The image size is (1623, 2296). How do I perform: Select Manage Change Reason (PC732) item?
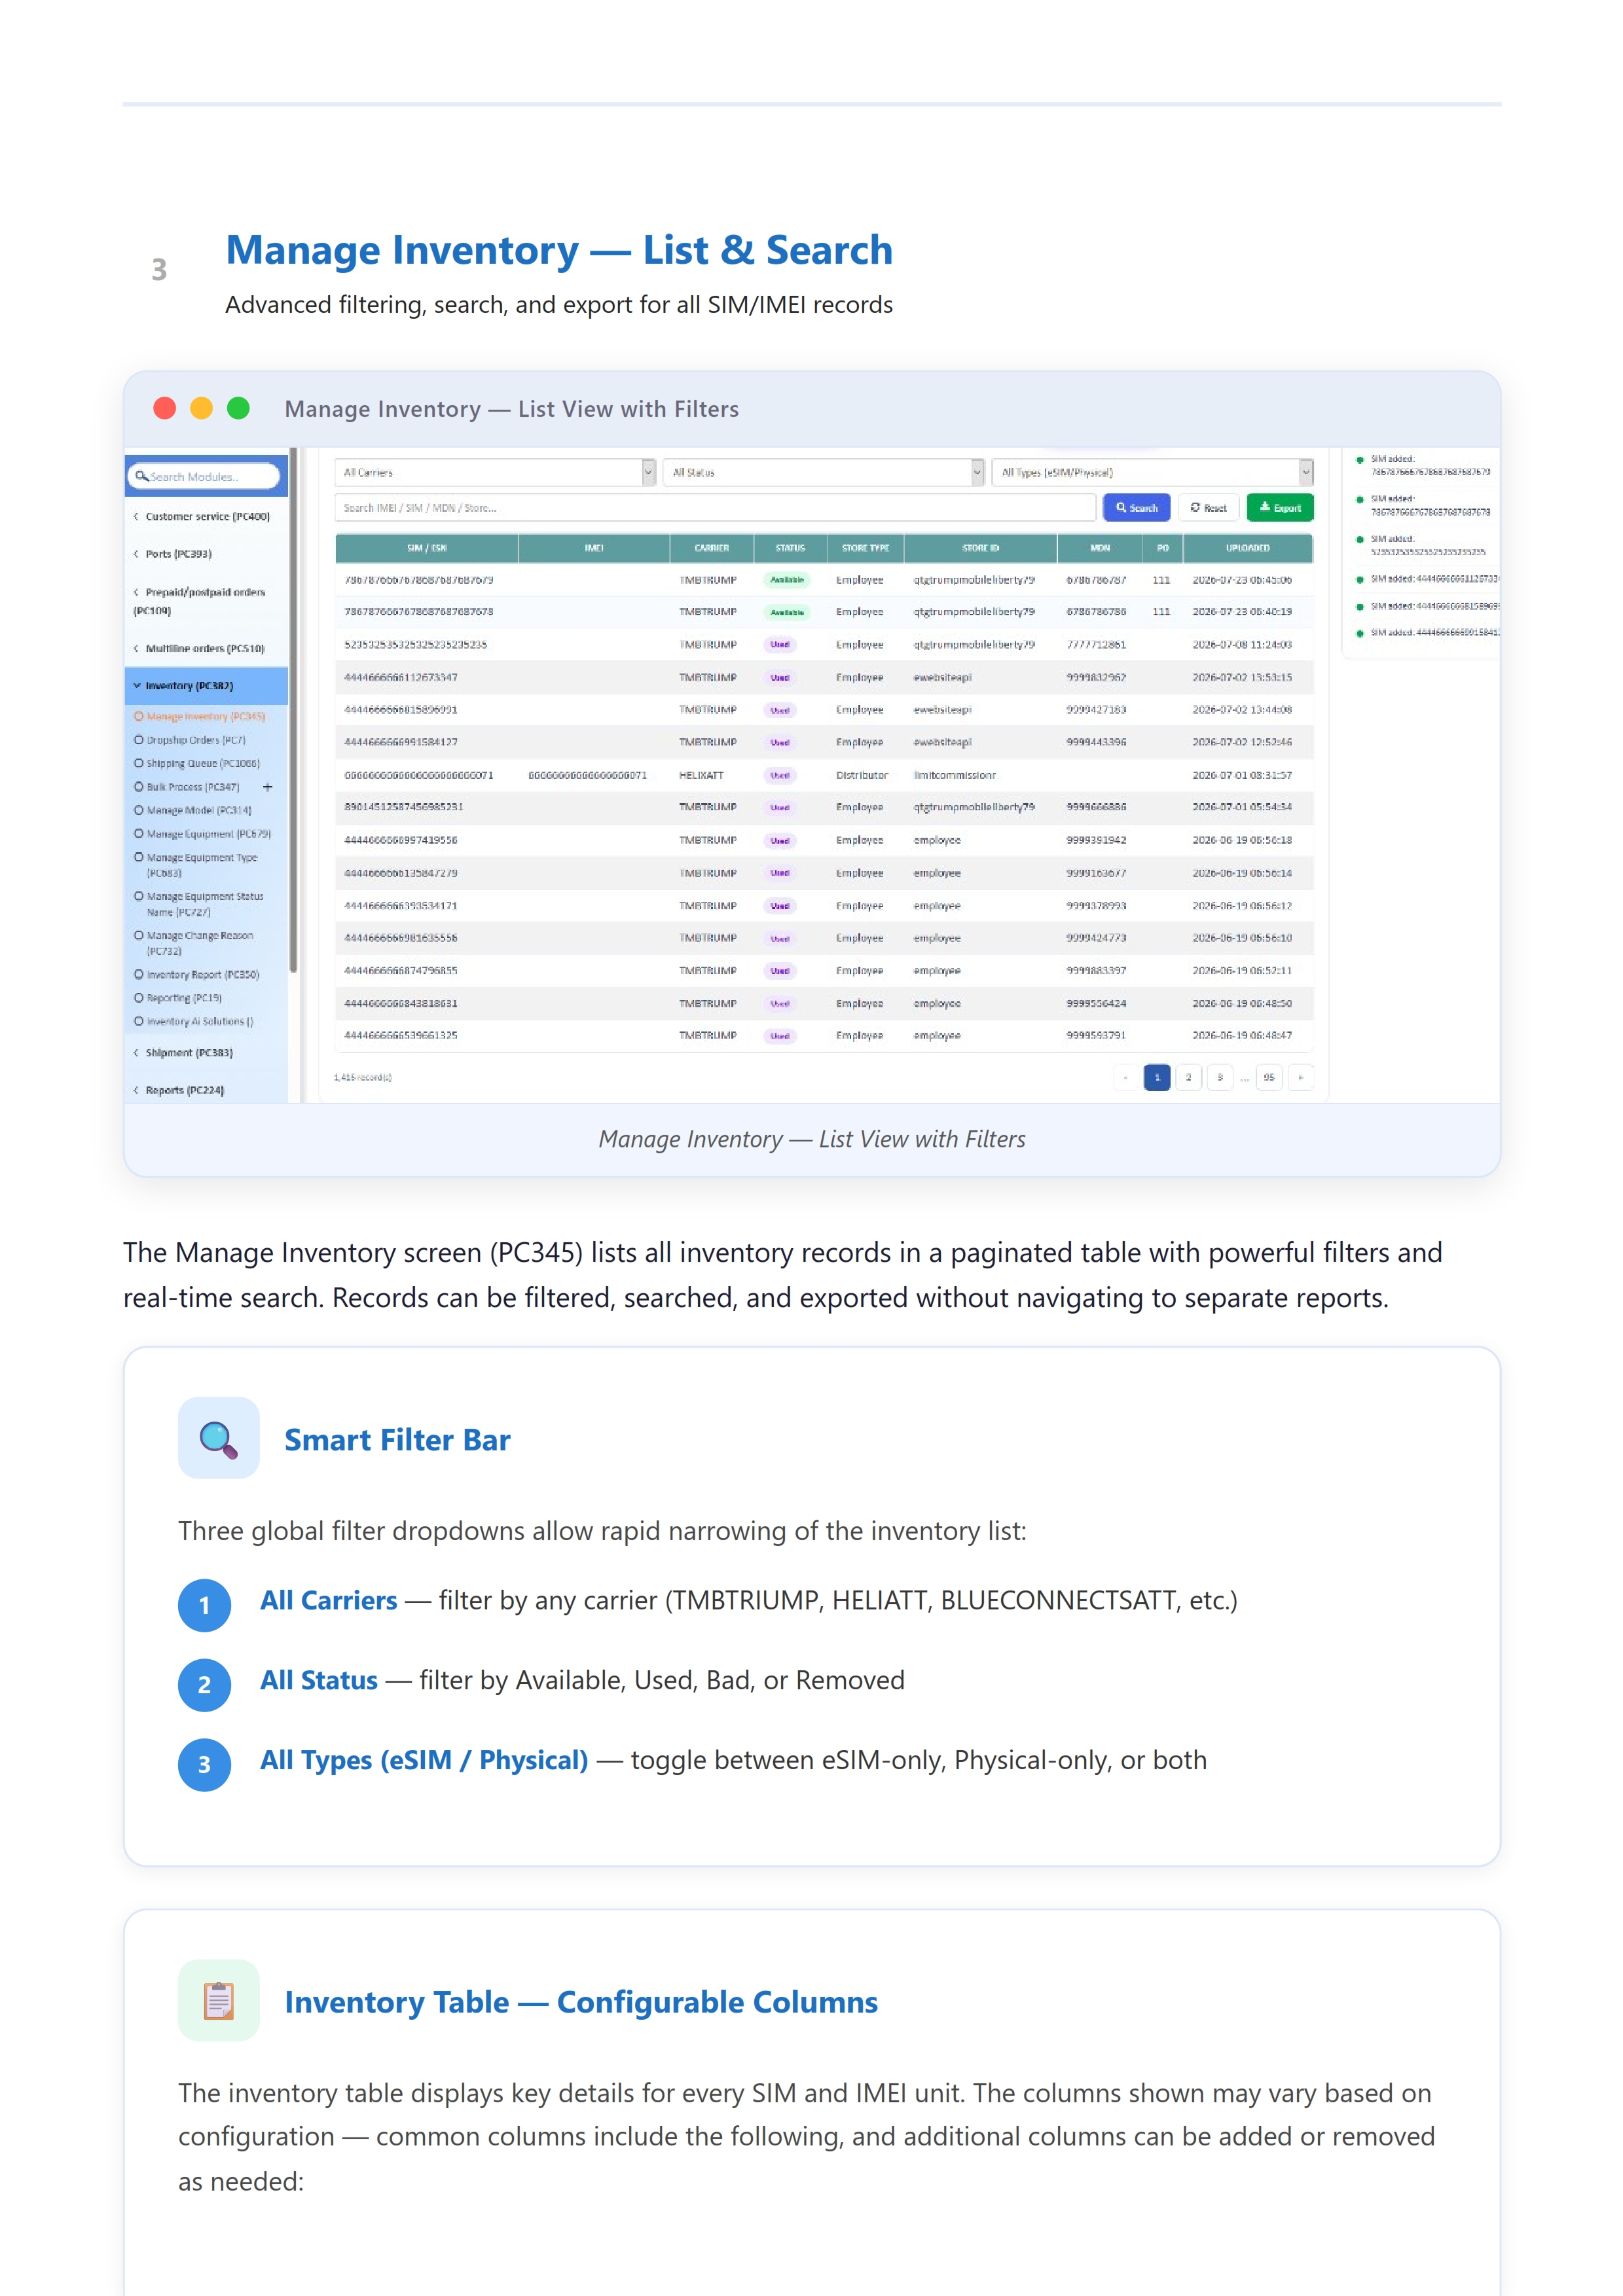click(x=194, y=943)
